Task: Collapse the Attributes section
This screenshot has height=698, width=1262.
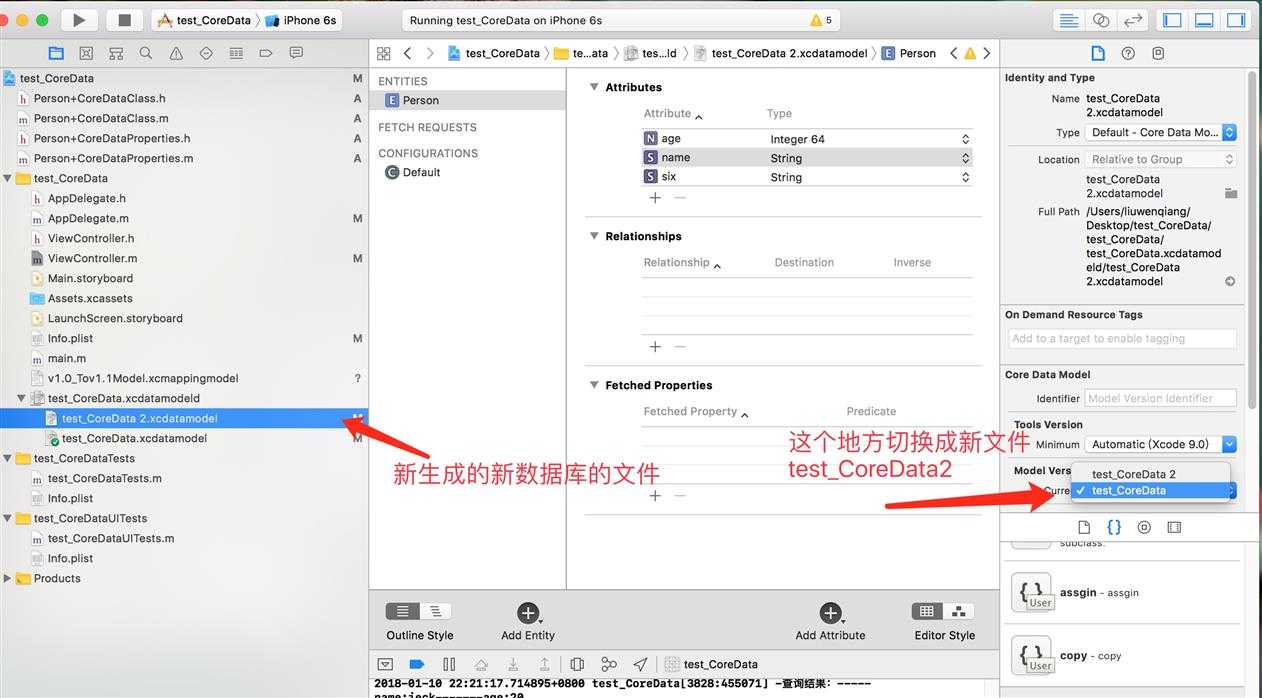Action: click(594, 87)
